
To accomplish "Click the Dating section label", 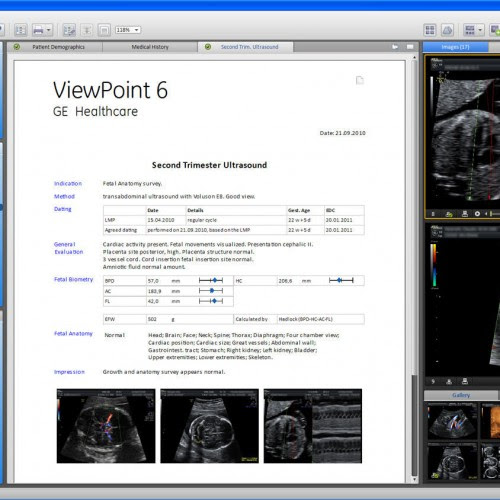I will (x=63, y=209).
